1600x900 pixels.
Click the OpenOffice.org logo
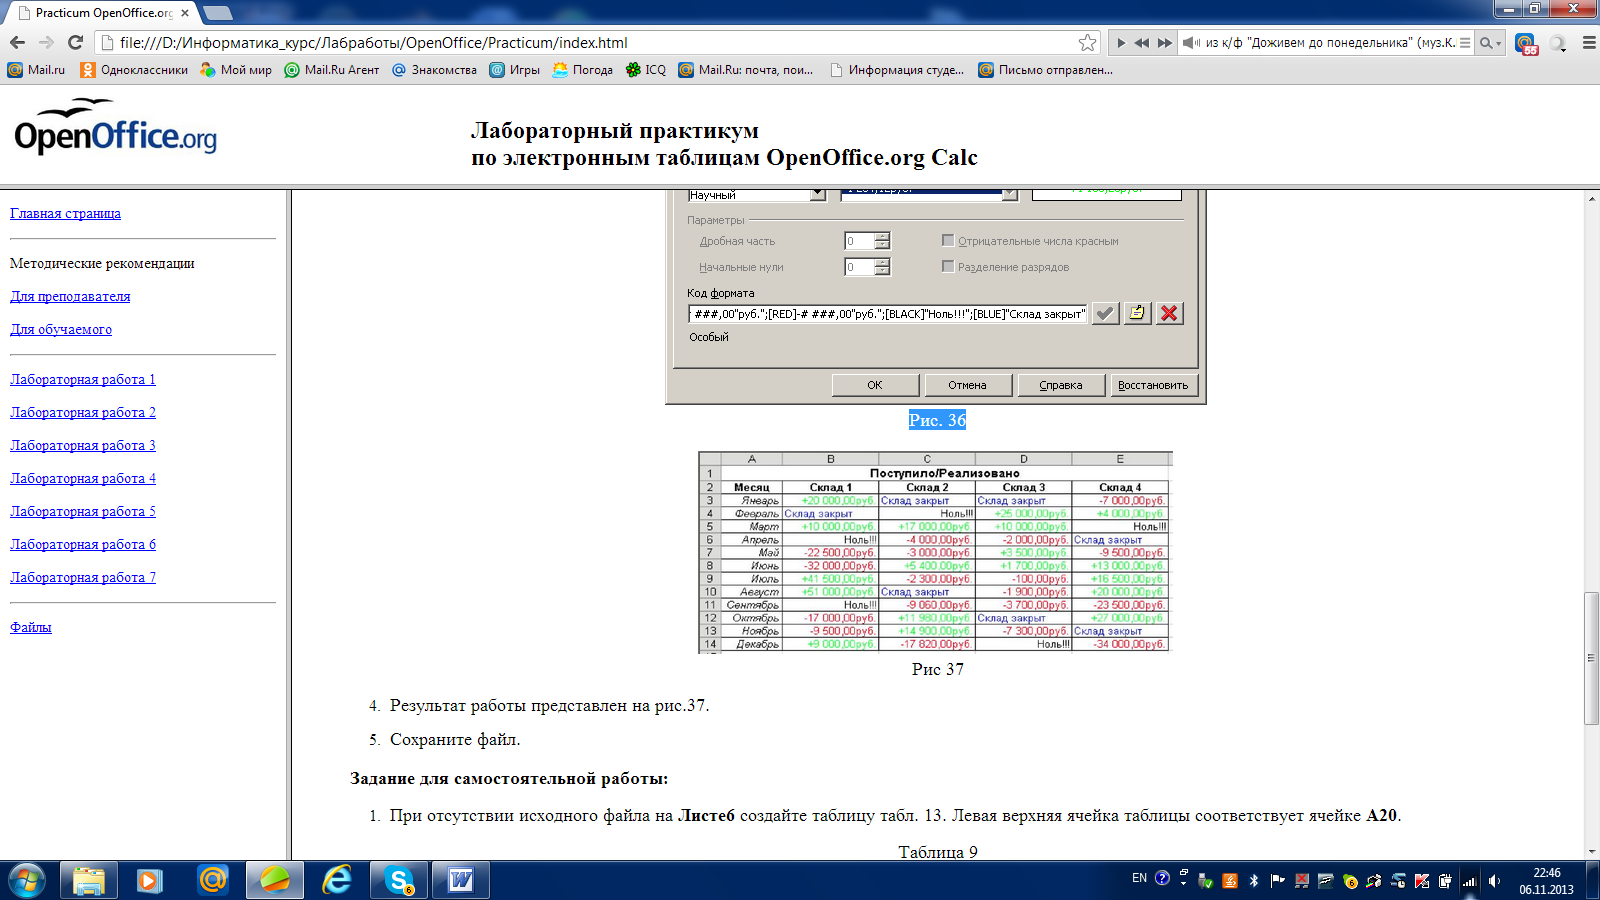115,128
